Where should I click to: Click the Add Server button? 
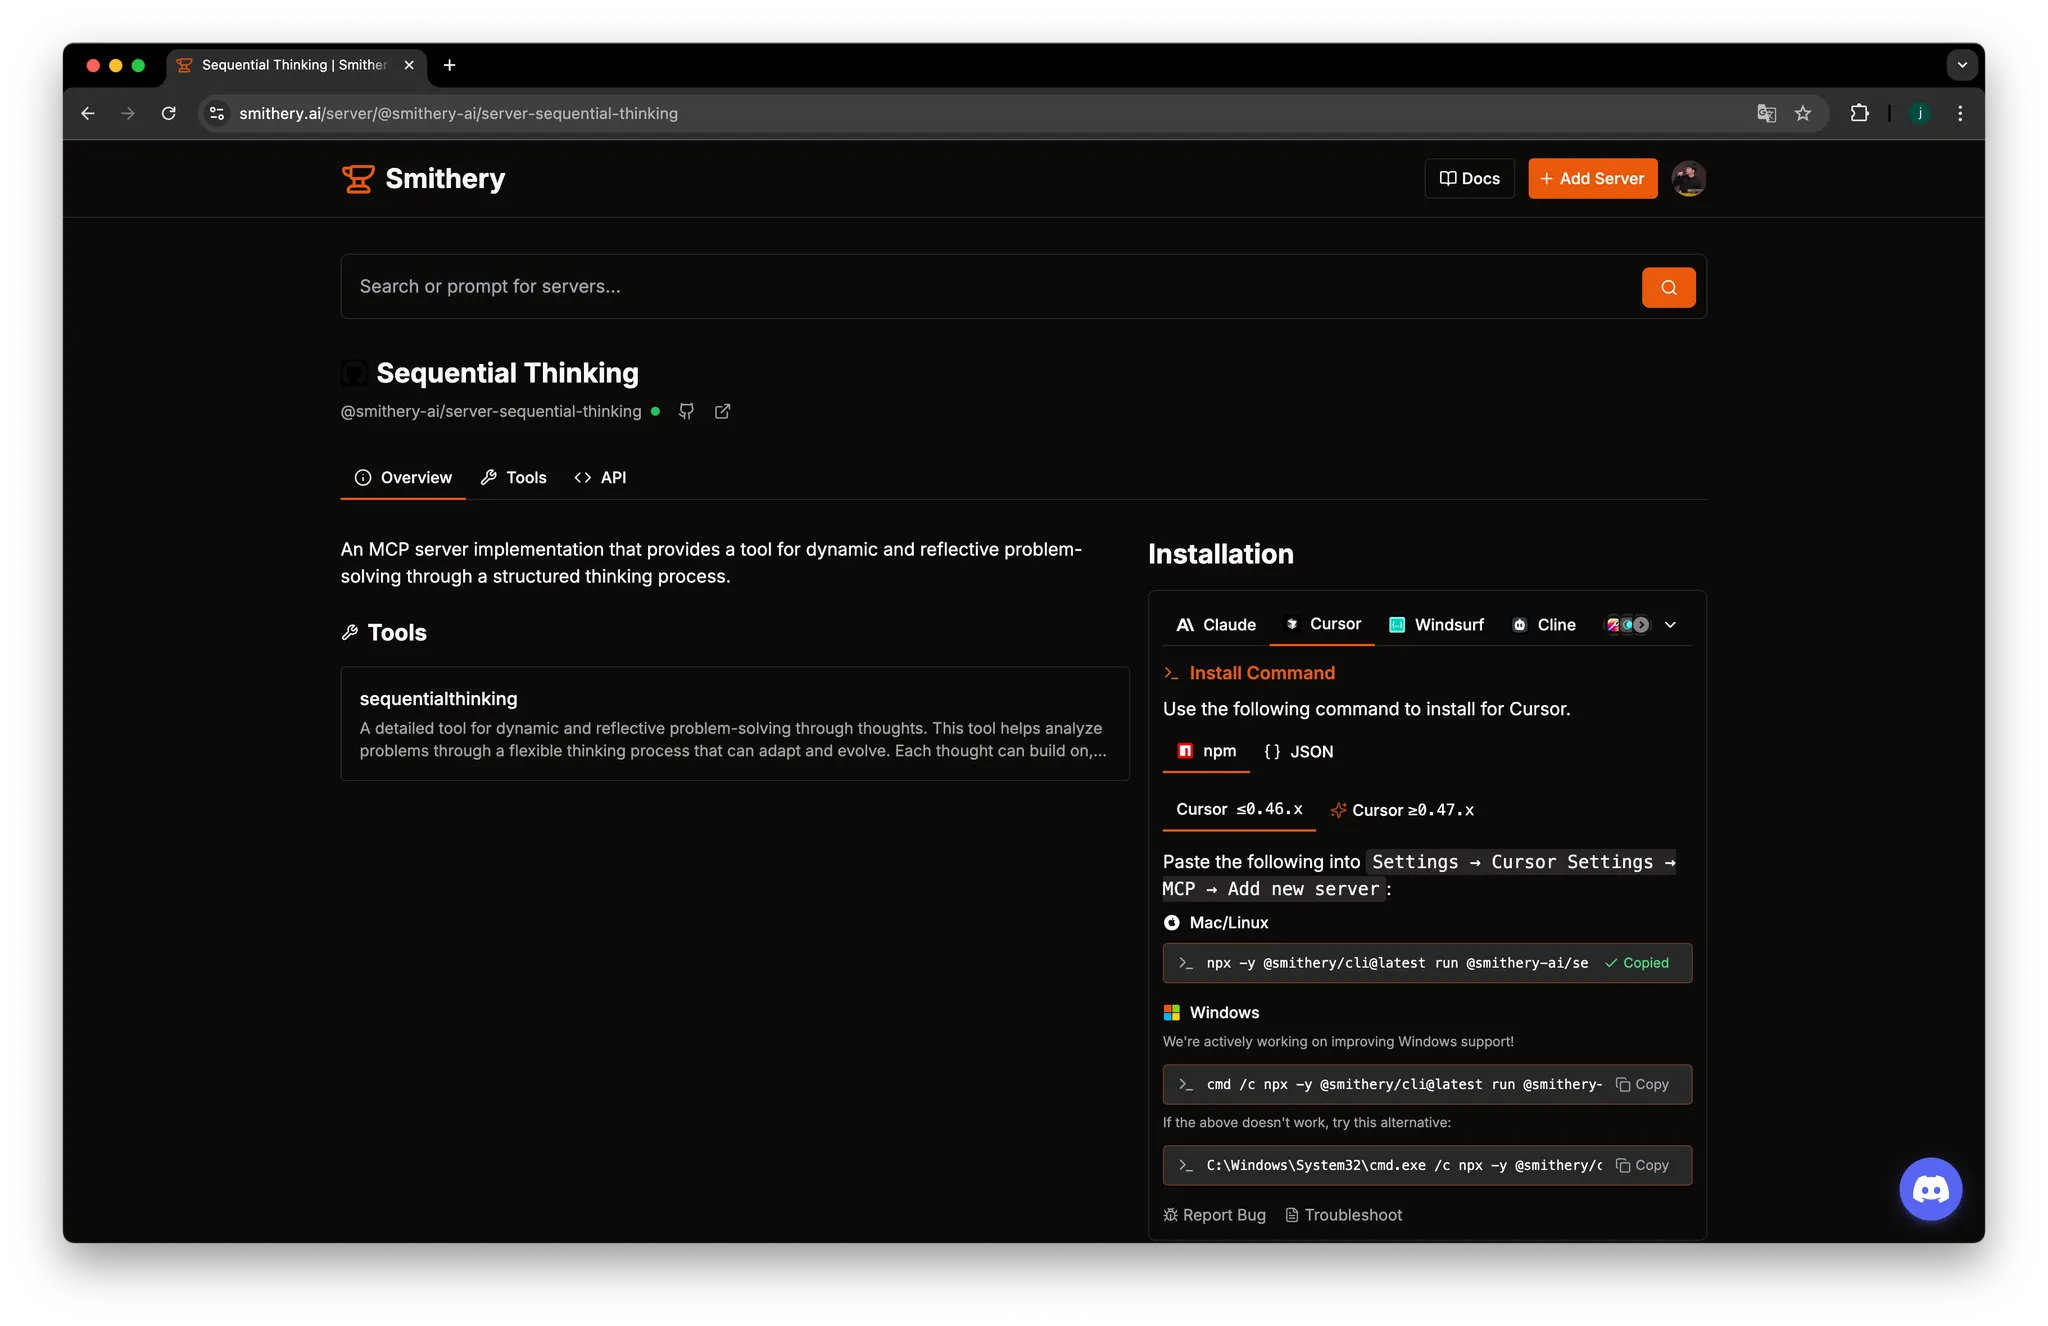(x=1592, y=179)
